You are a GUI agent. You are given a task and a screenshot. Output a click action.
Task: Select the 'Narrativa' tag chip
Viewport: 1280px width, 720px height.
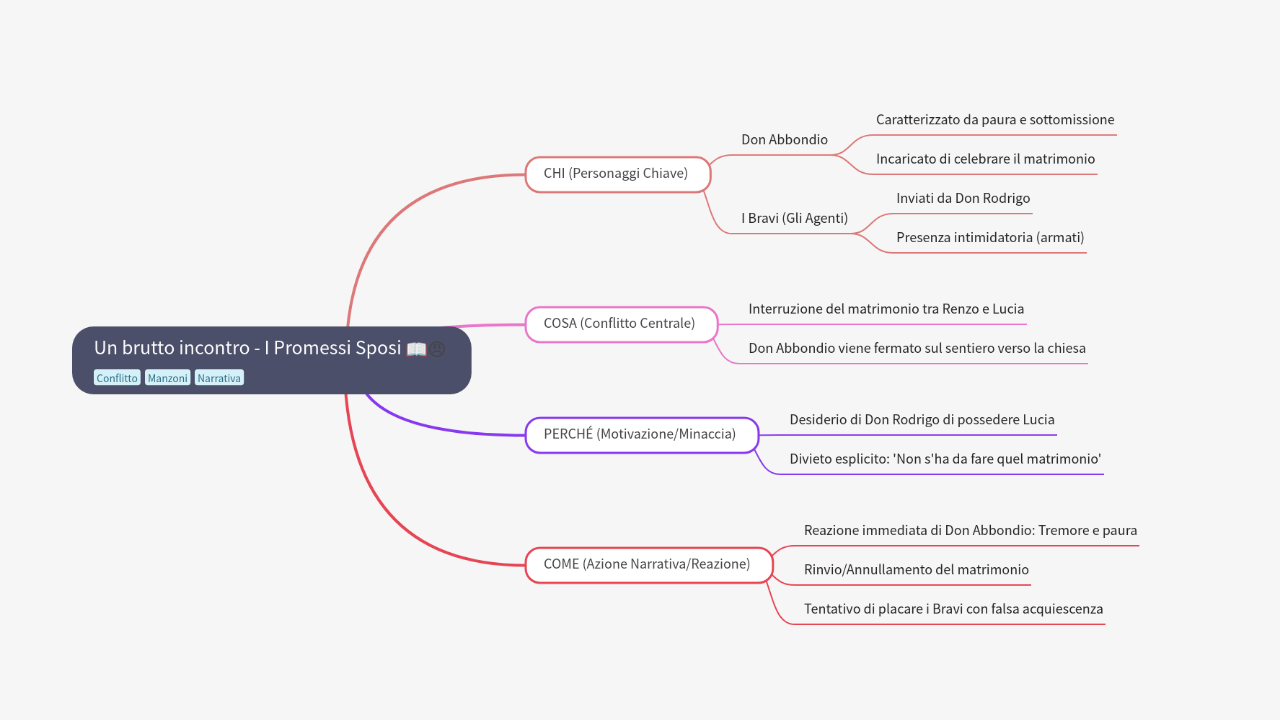click(x=218, y=377)
